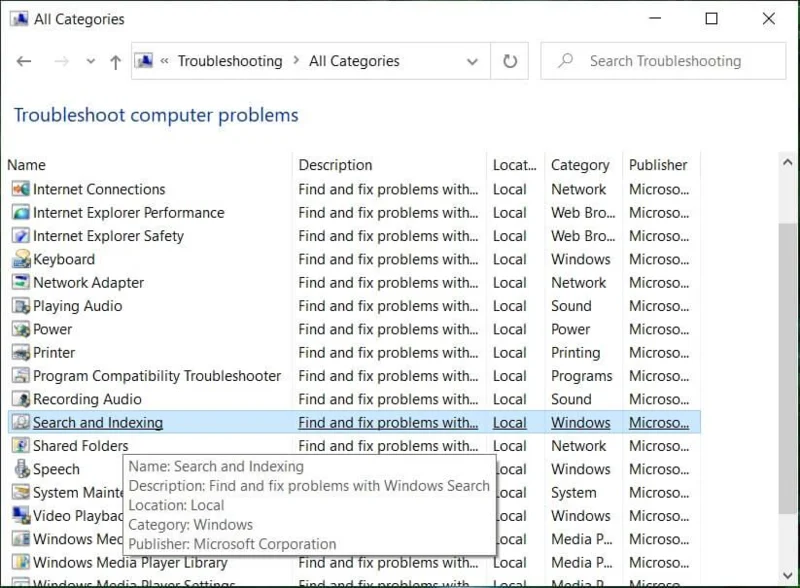The height and width of the screenshot is (588, 800).
Task: Click the Recording Audio icon
Action: 21,399
